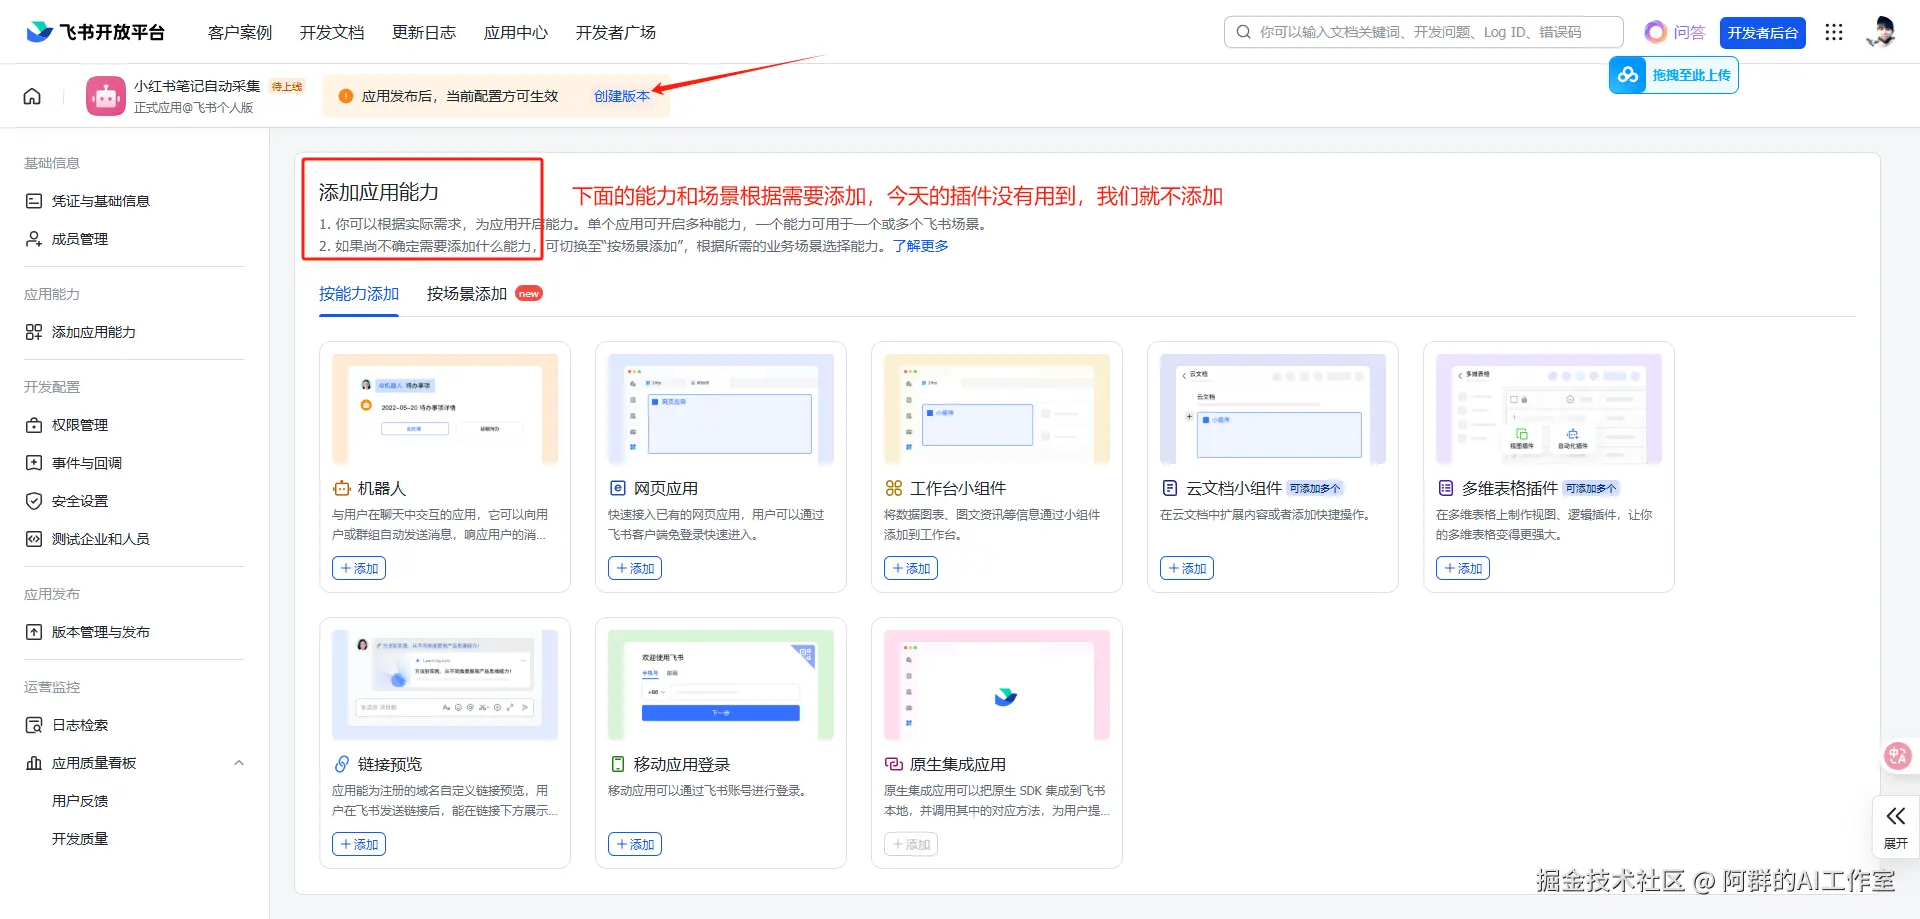Open 开发质量 under 应用质量看板
The image size is (1920, 919).
[80, 839]
